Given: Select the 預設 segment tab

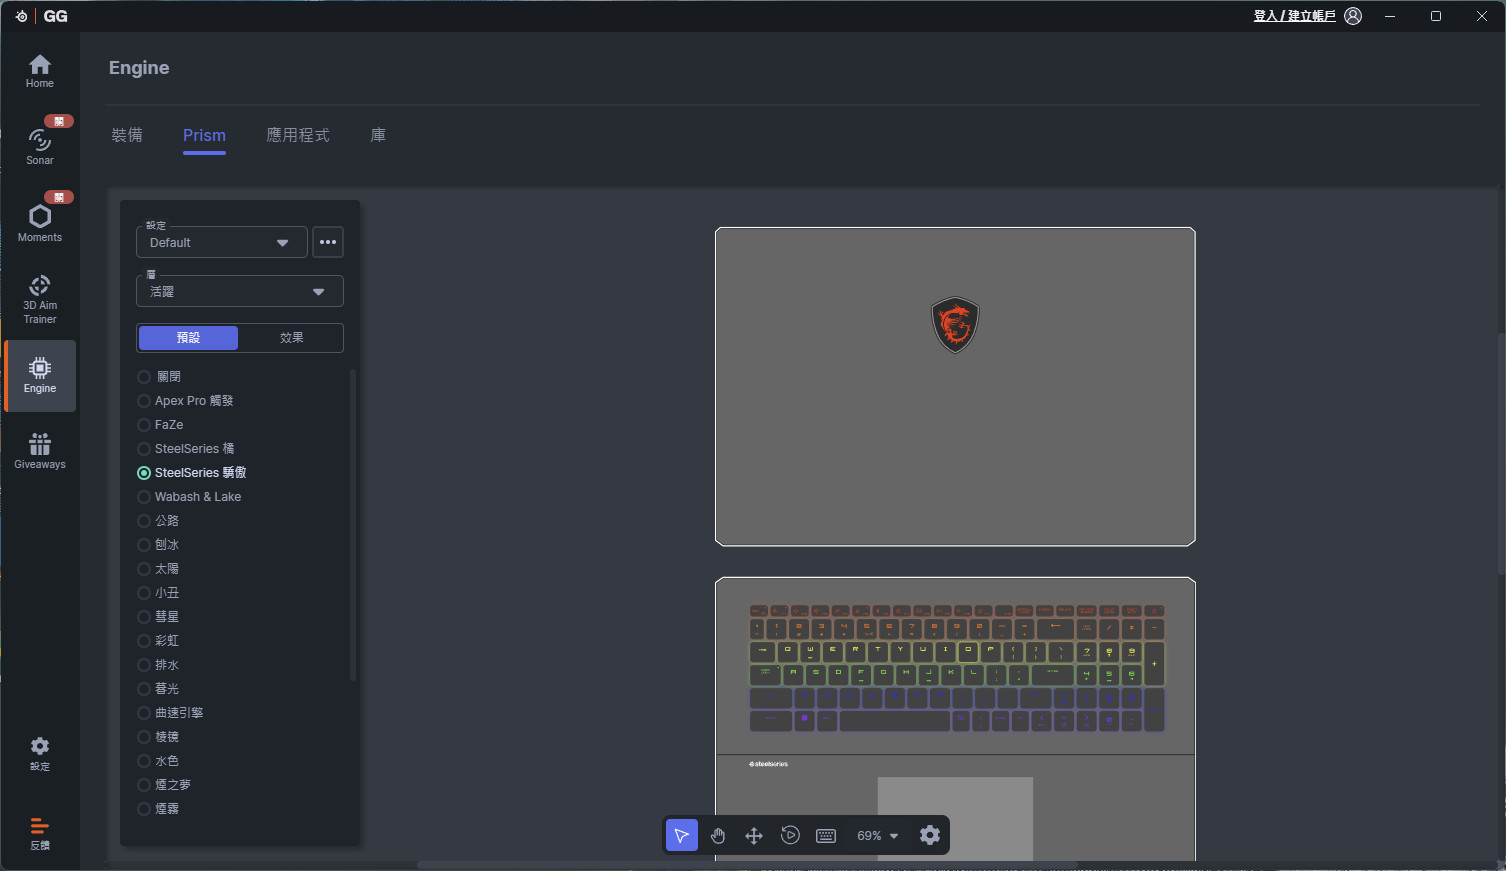Looking at the screenshot, I should (x=188, y=338).
